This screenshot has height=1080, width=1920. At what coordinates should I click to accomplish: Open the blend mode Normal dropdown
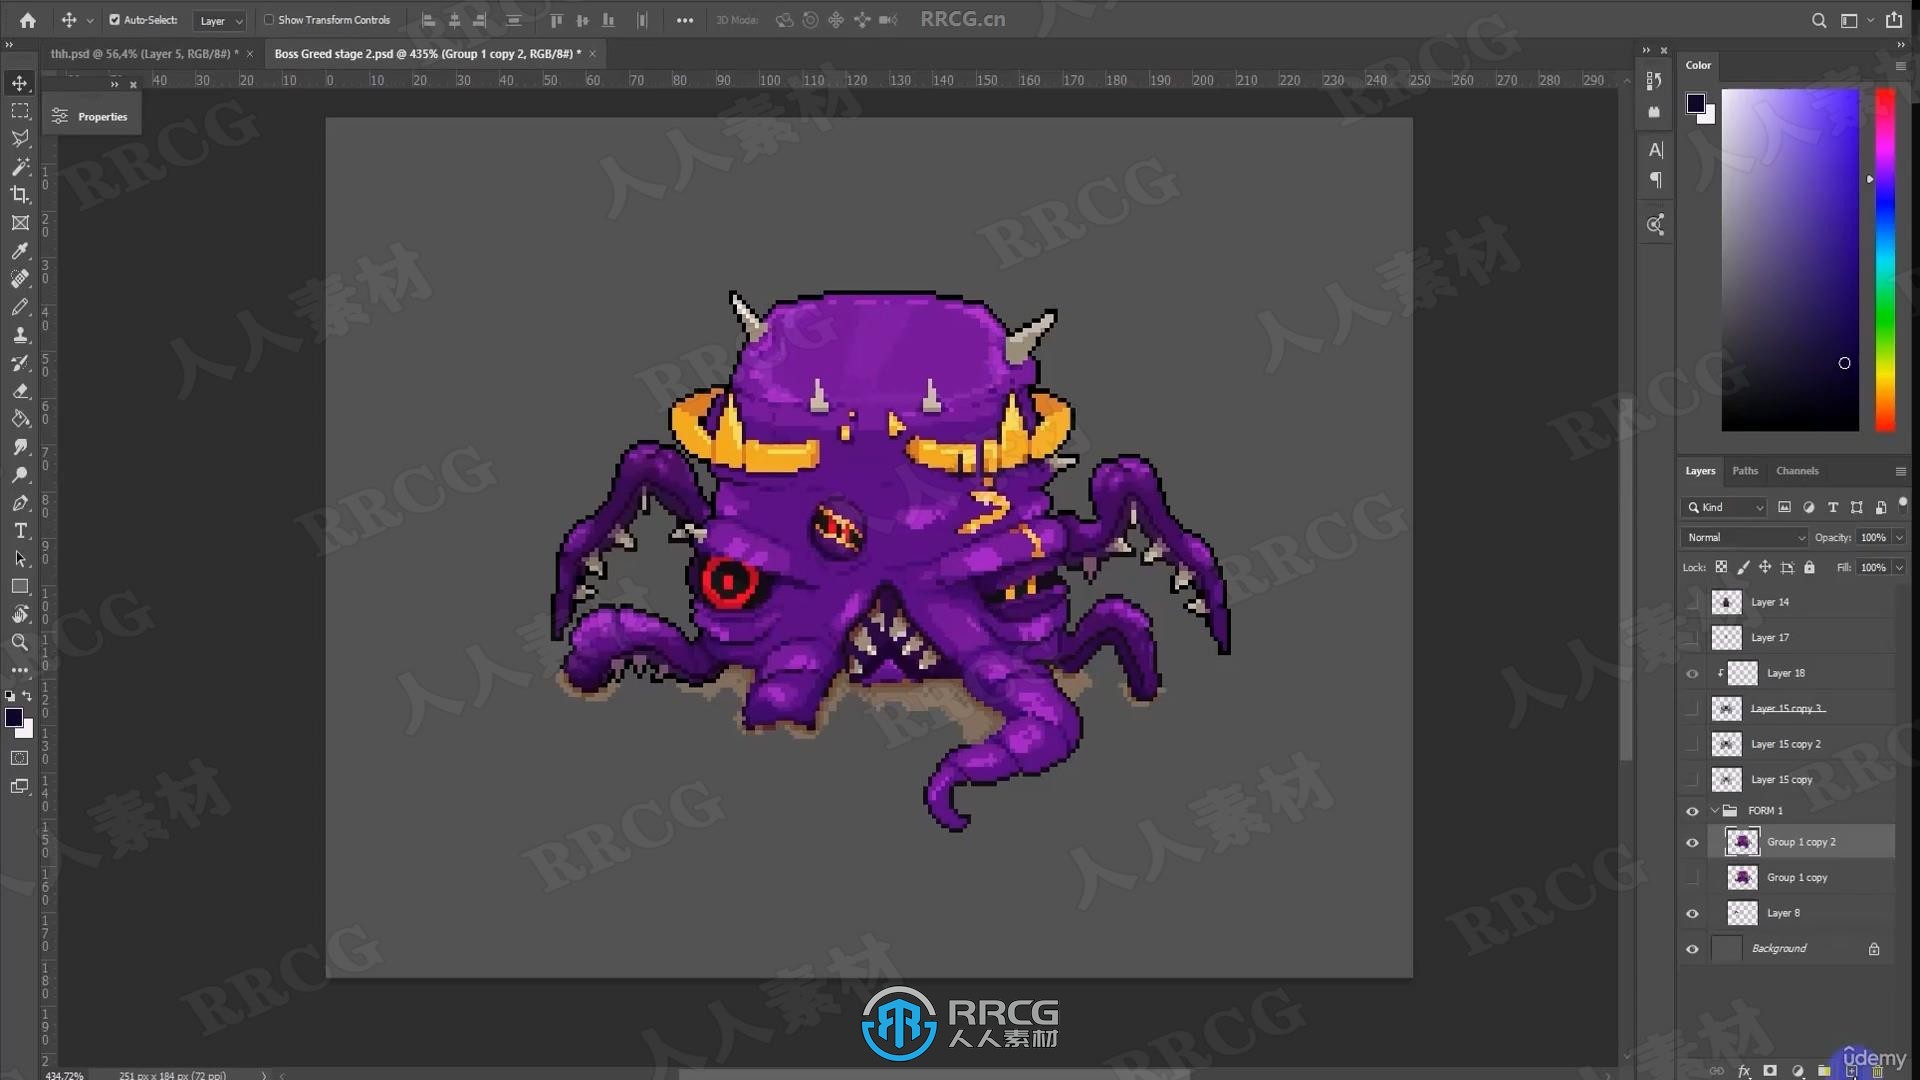[1745, 538]
